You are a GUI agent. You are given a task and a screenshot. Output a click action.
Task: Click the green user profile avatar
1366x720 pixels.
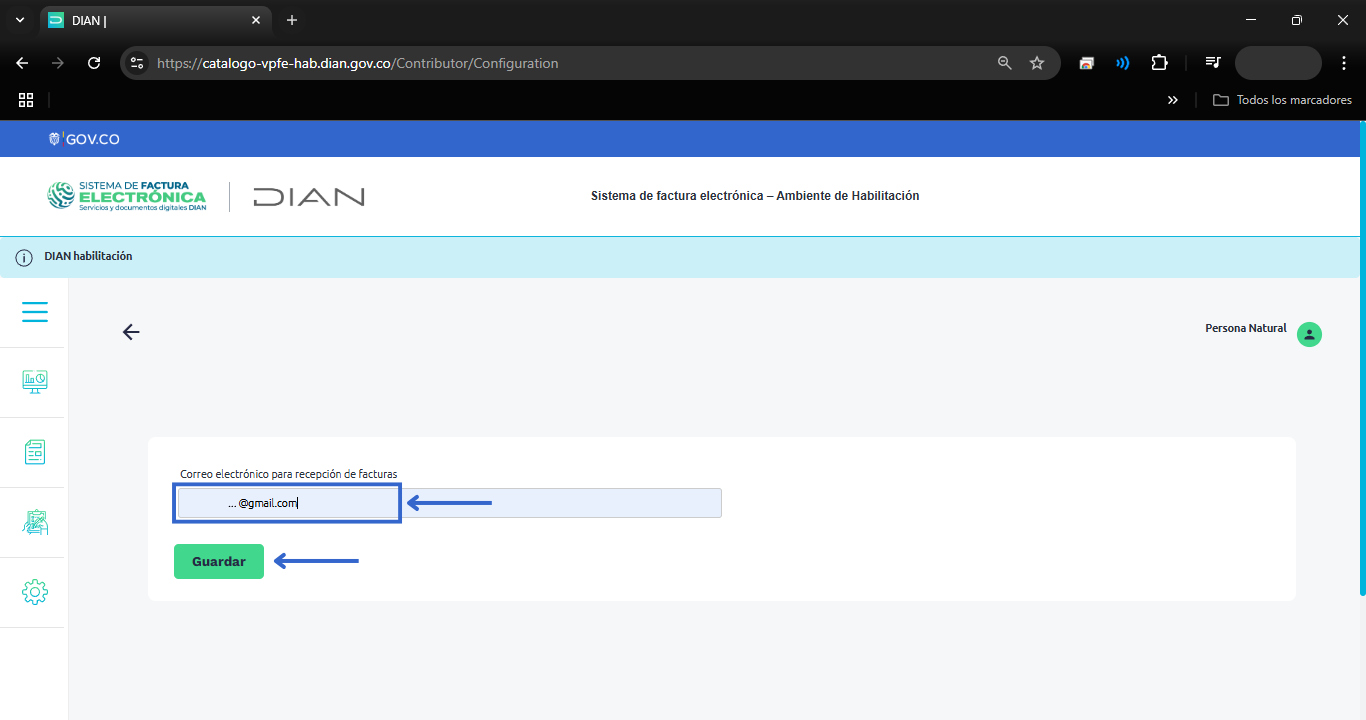tap(1309, 335)
